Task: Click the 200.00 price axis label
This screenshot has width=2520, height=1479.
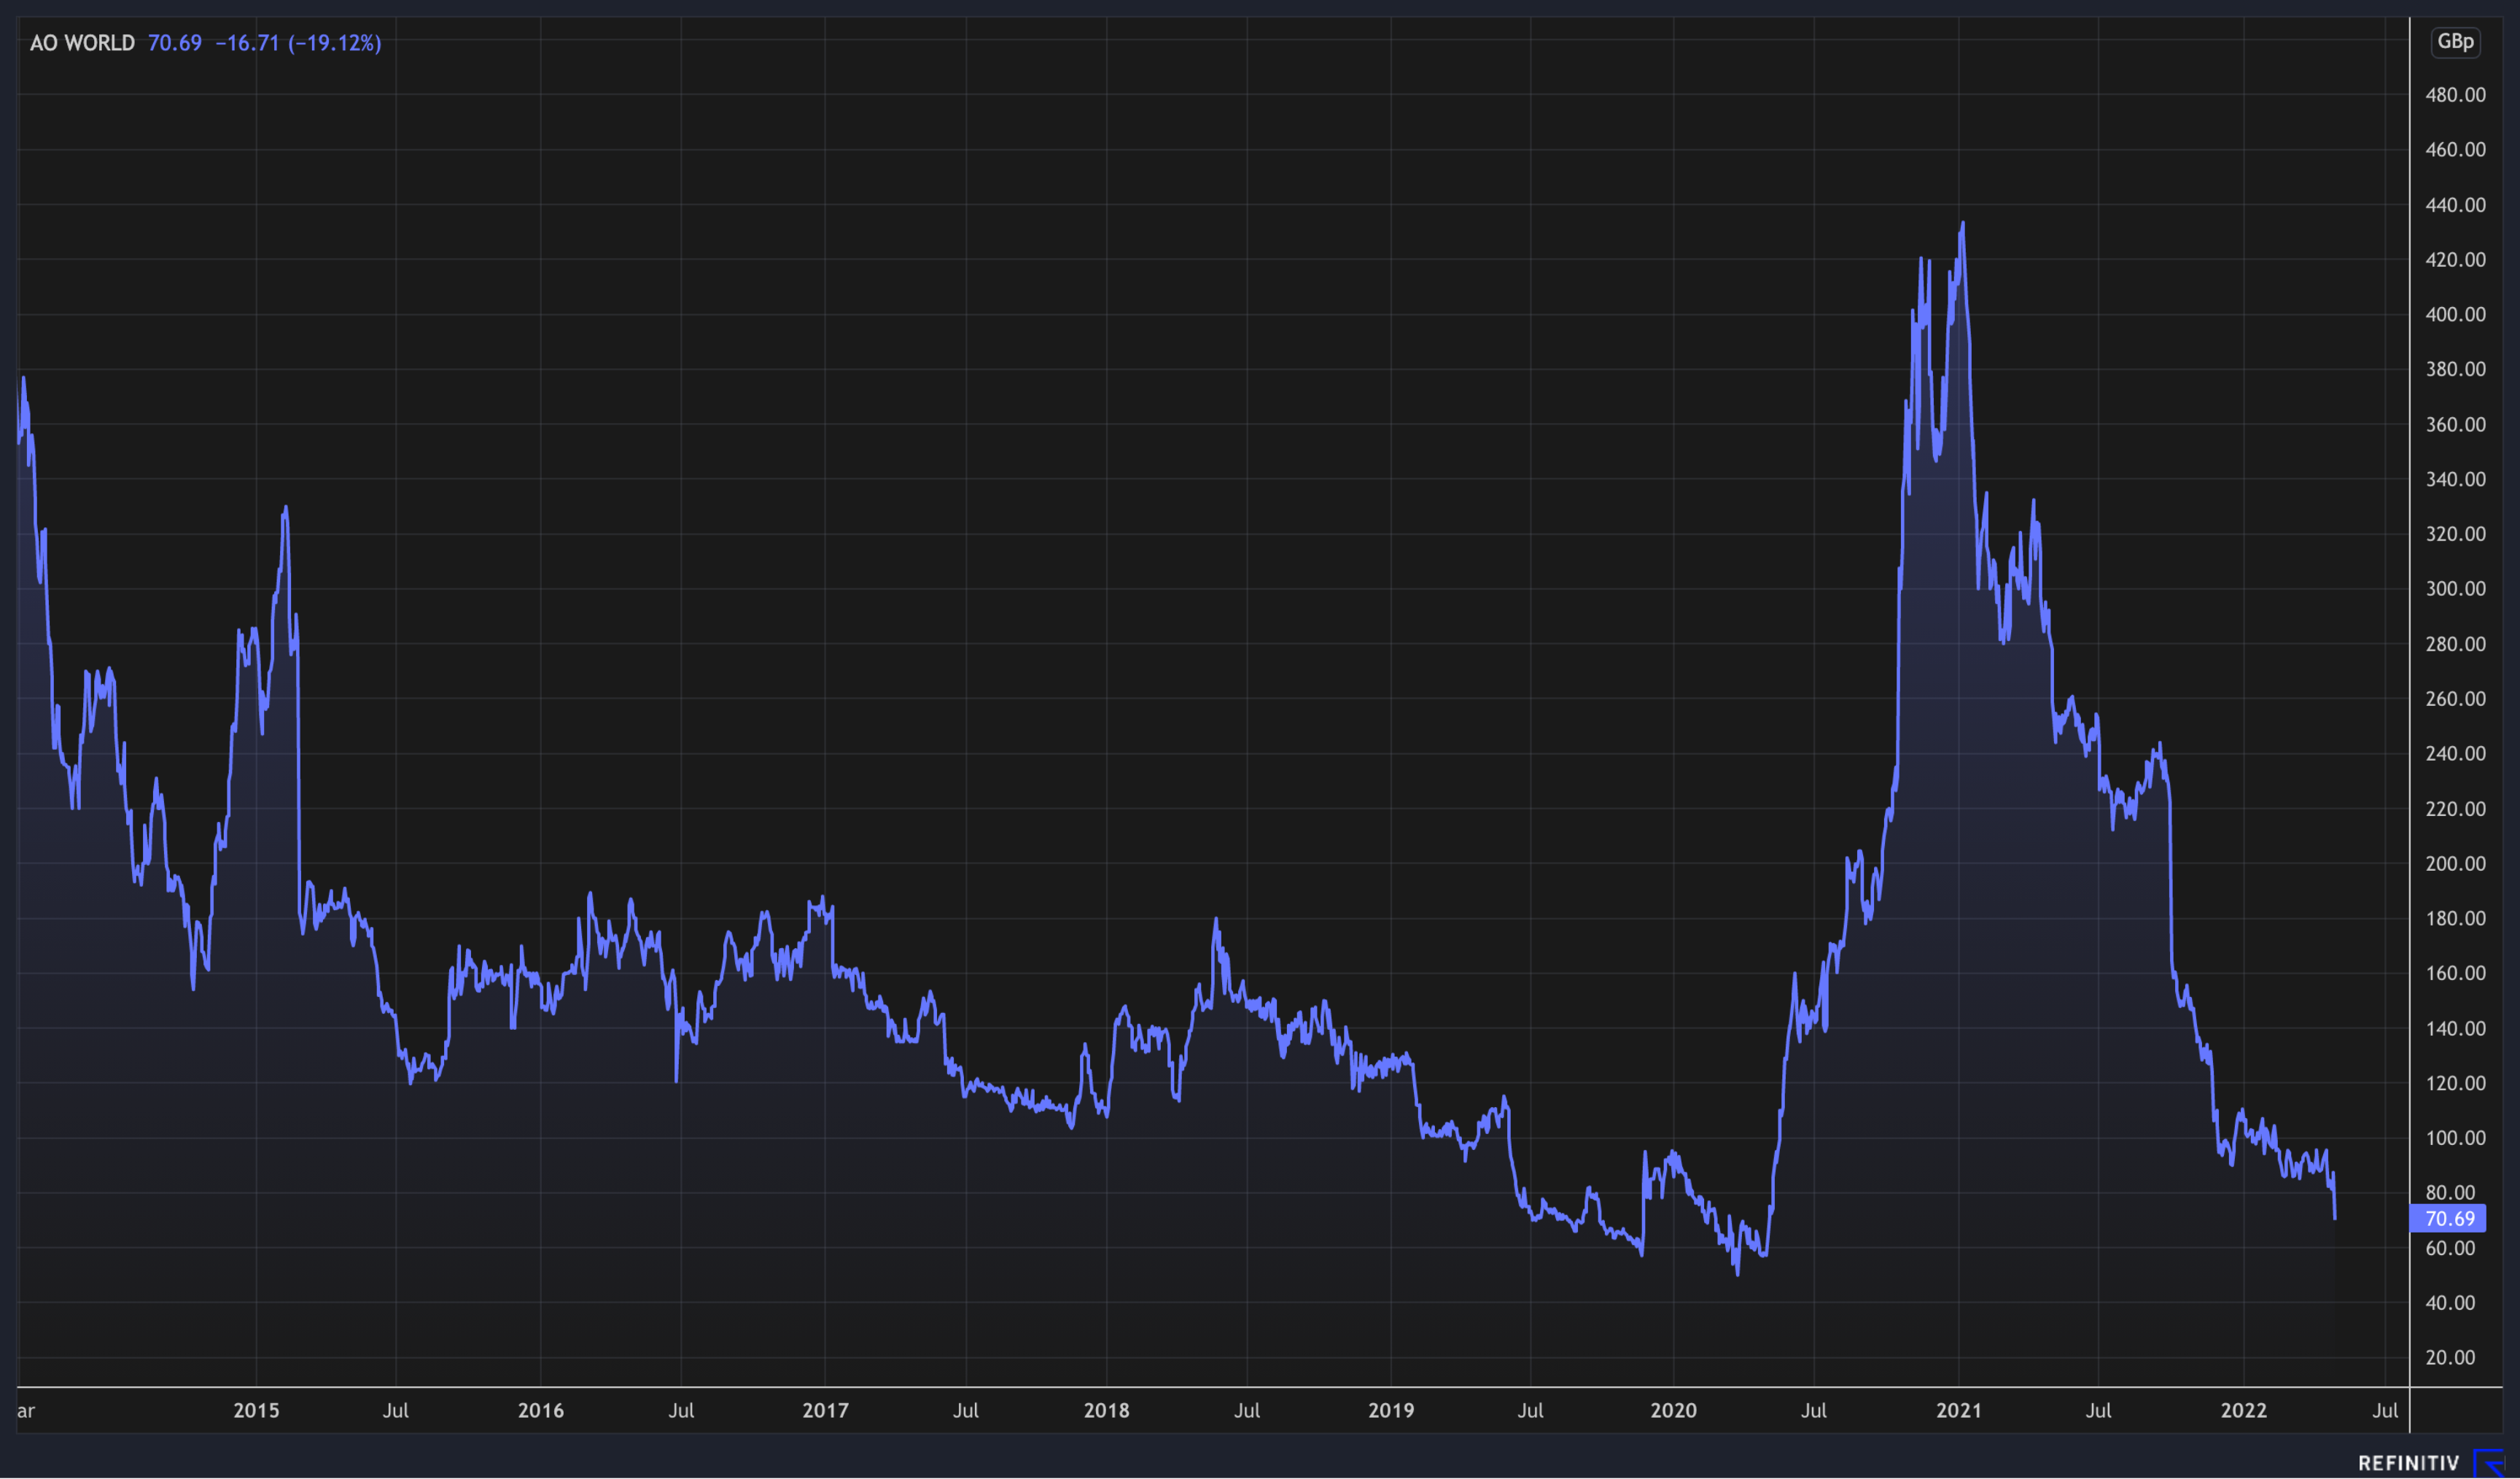Action: (x=2455, y=864)
